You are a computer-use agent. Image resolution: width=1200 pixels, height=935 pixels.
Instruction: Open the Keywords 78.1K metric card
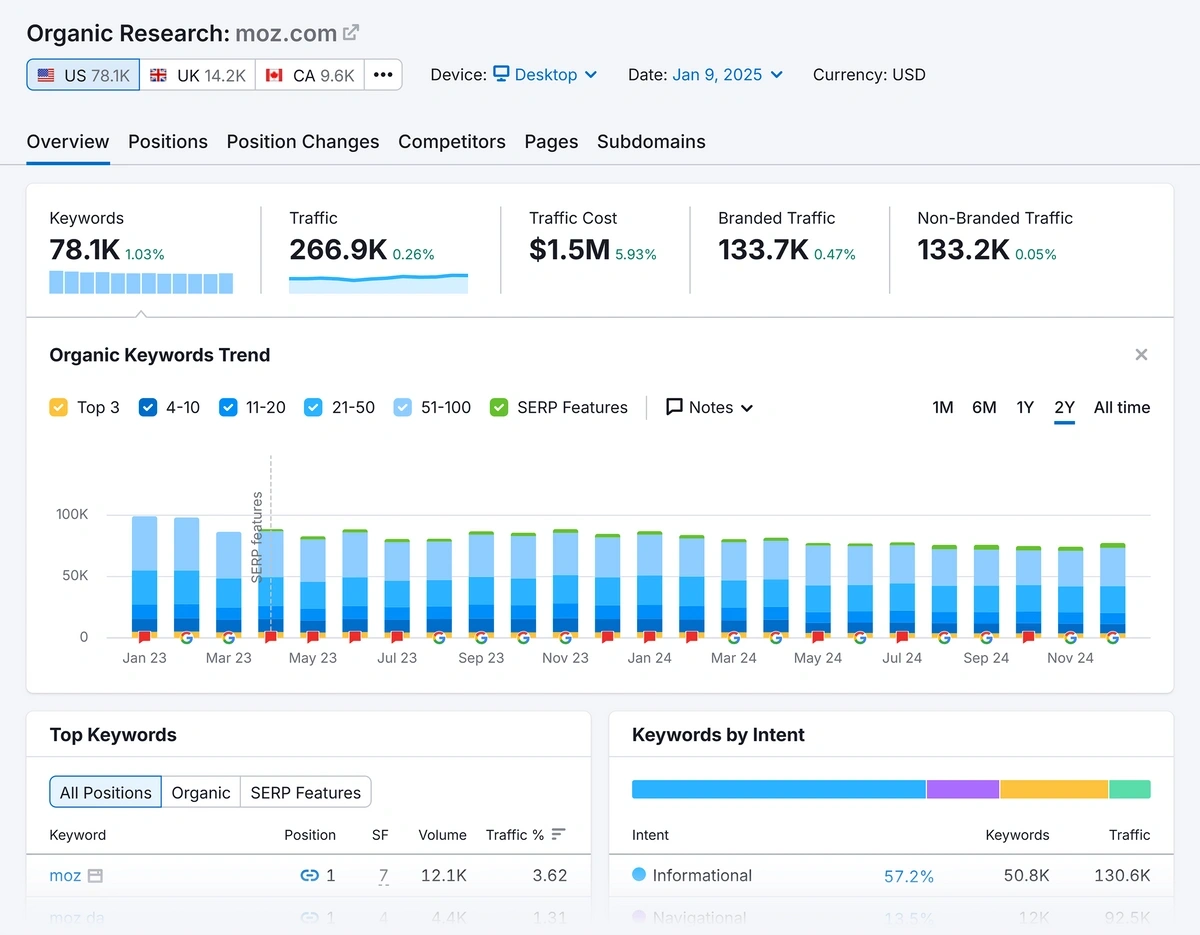(x=141, y=250)
